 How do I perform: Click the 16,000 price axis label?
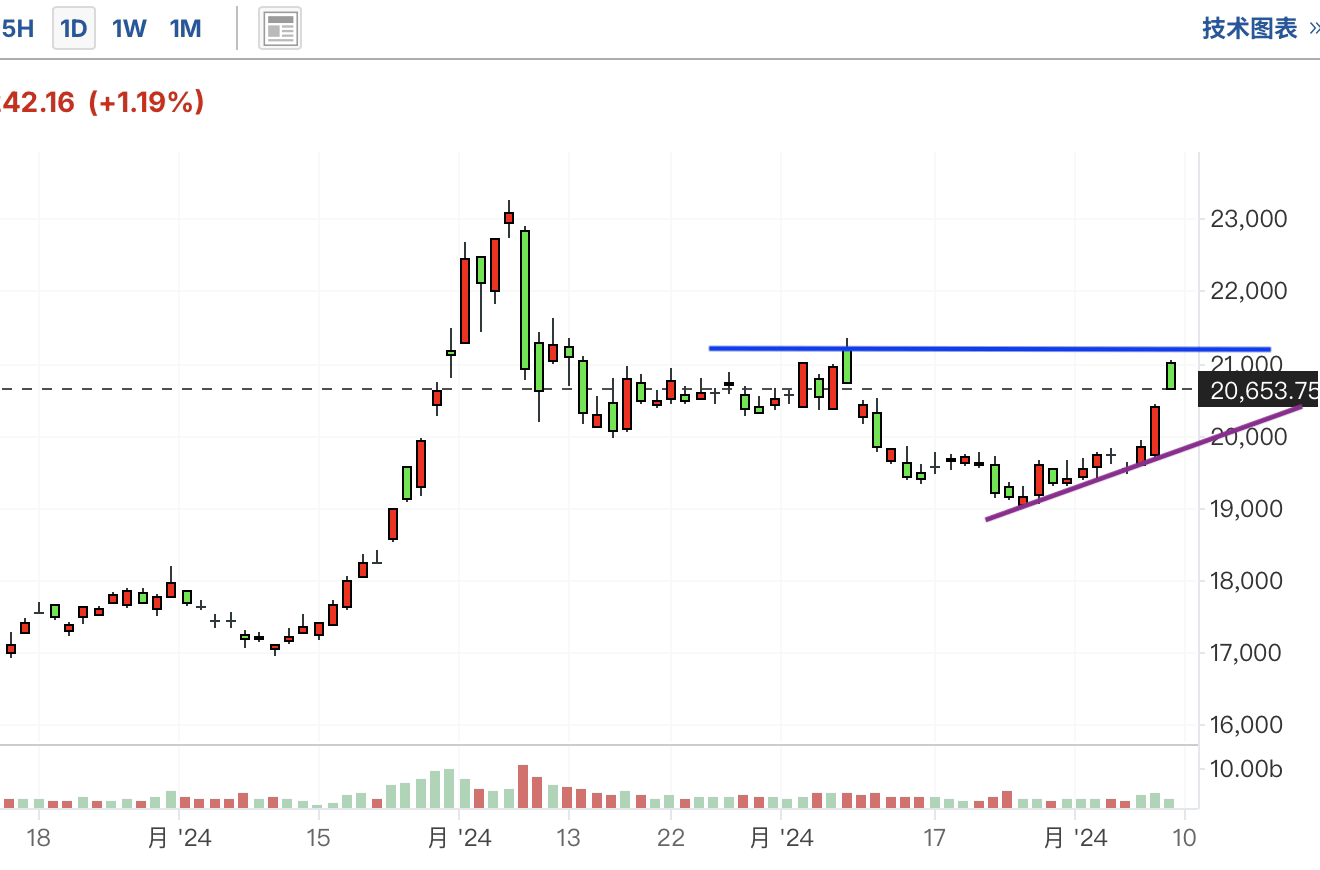(x=1248, y=724)
